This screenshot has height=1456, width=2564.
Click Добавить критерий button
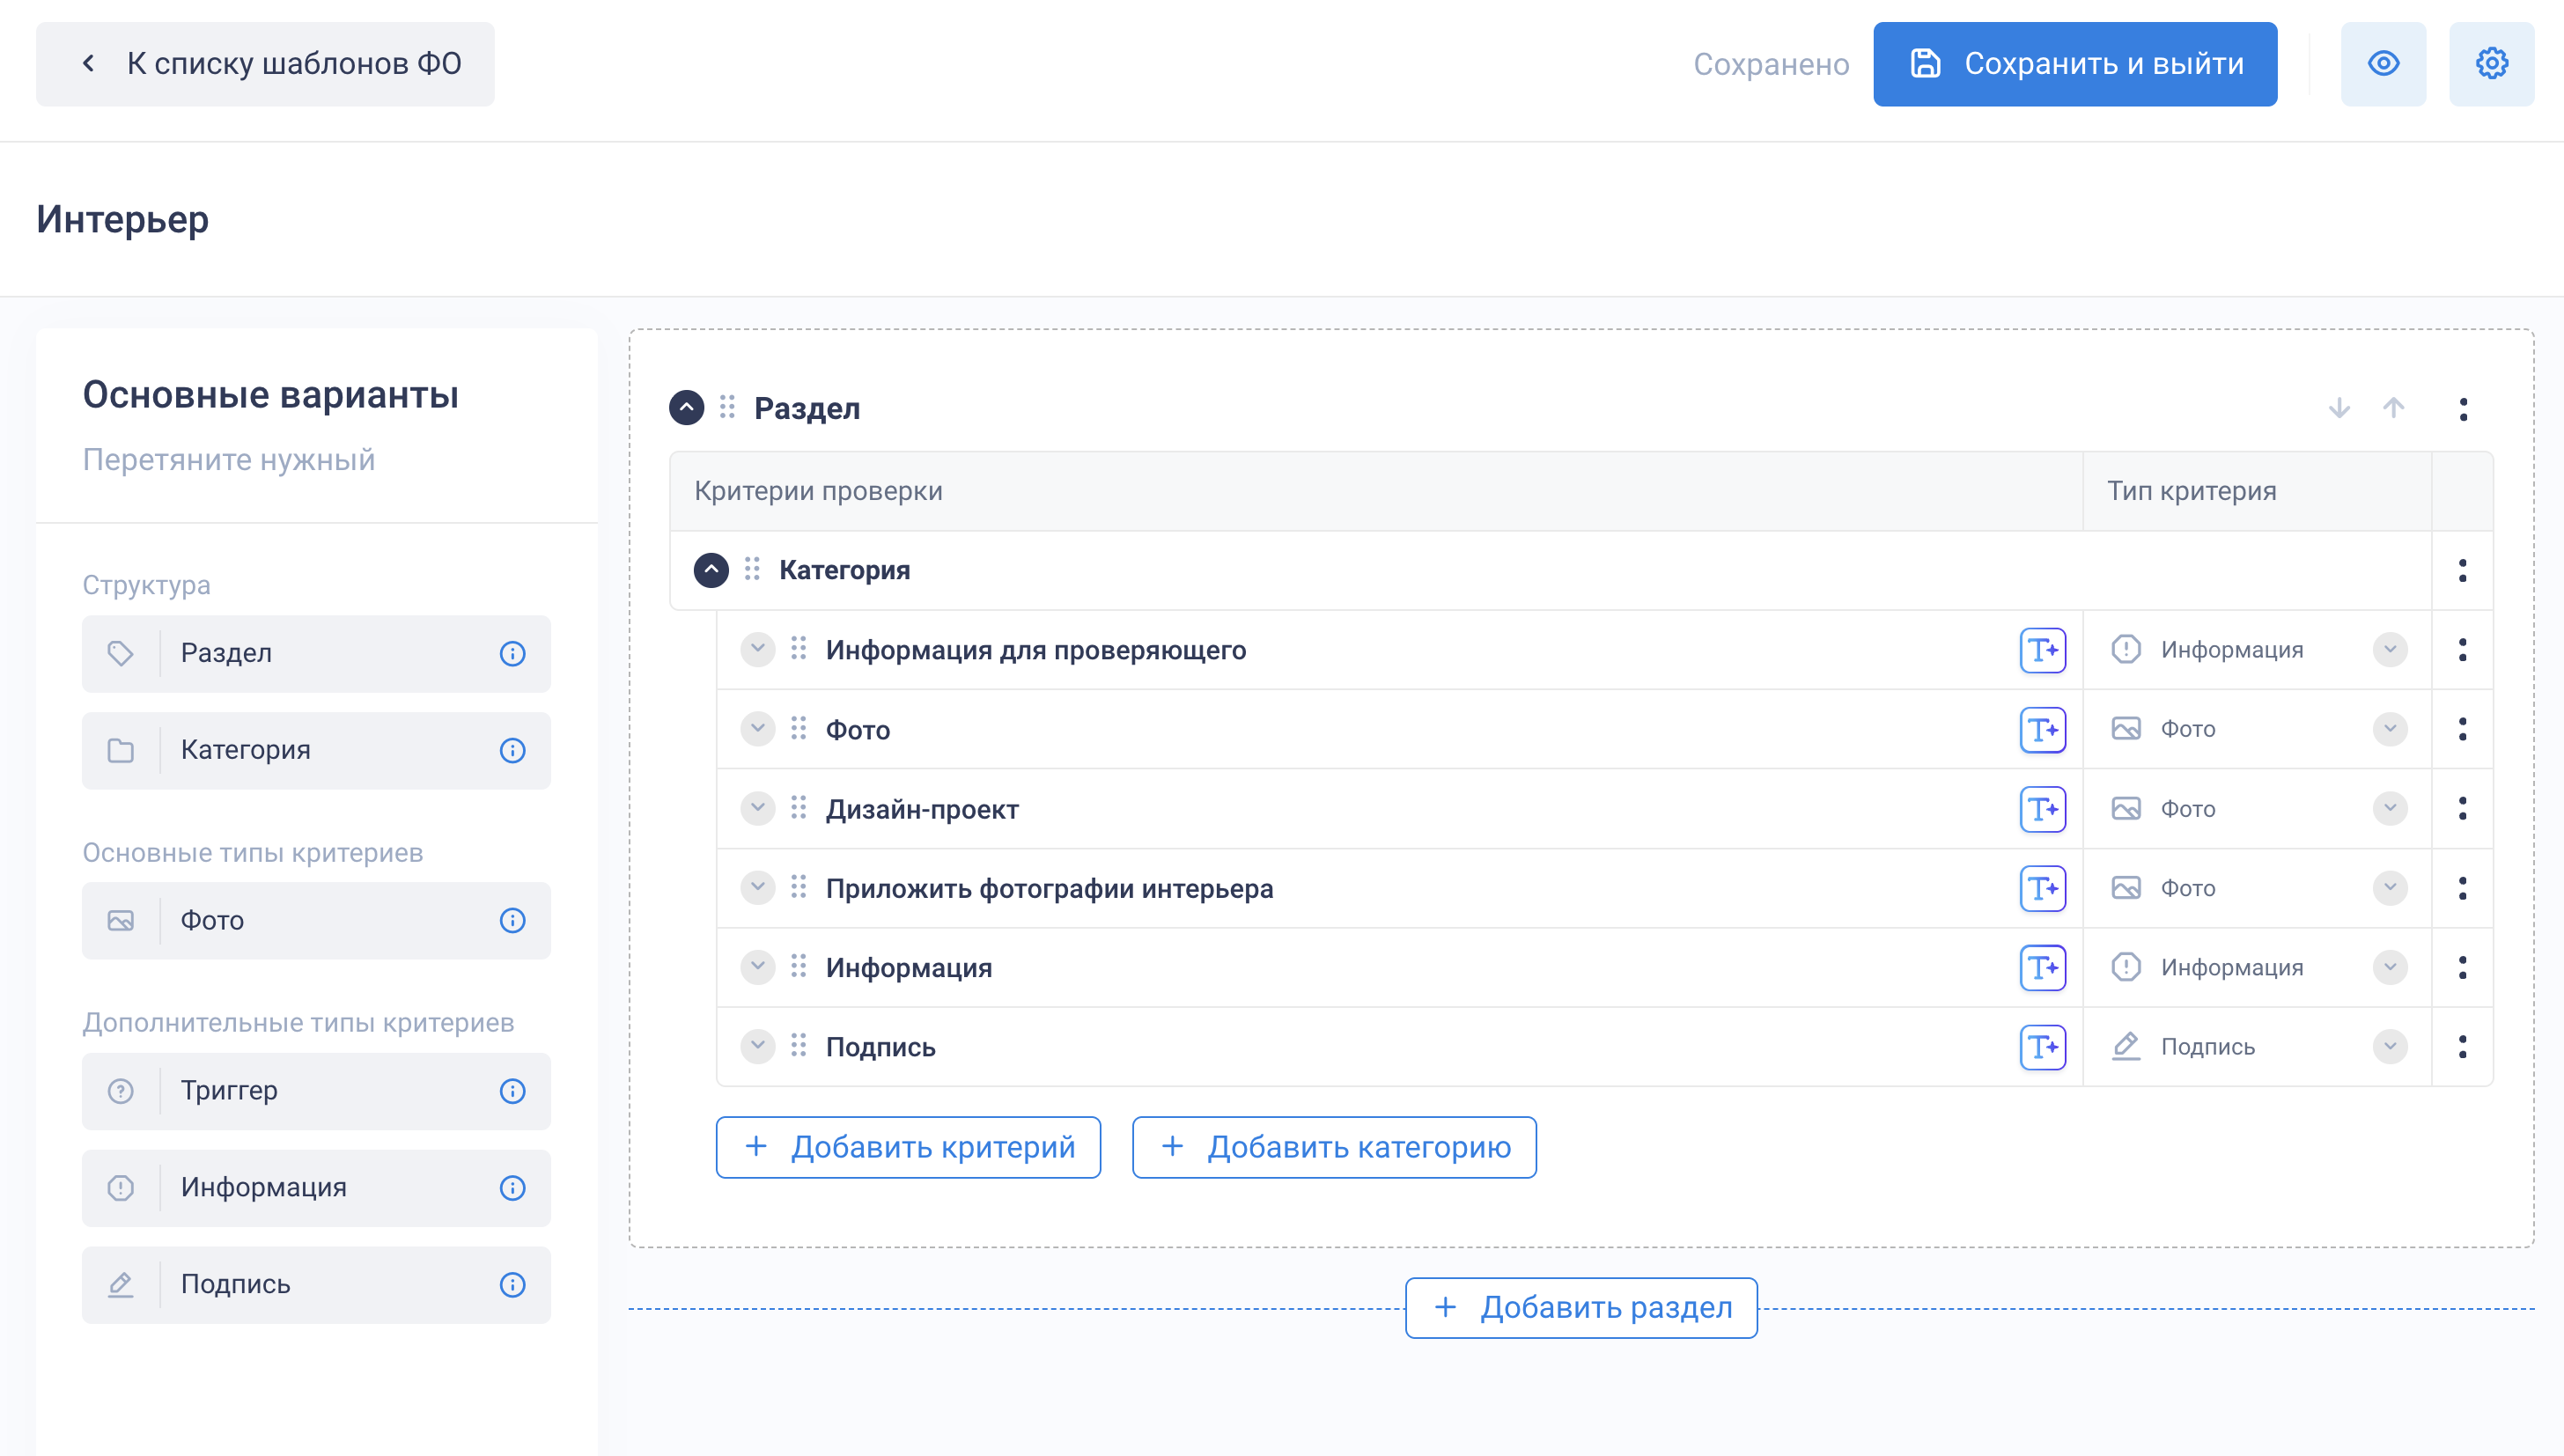[908, 1147]
